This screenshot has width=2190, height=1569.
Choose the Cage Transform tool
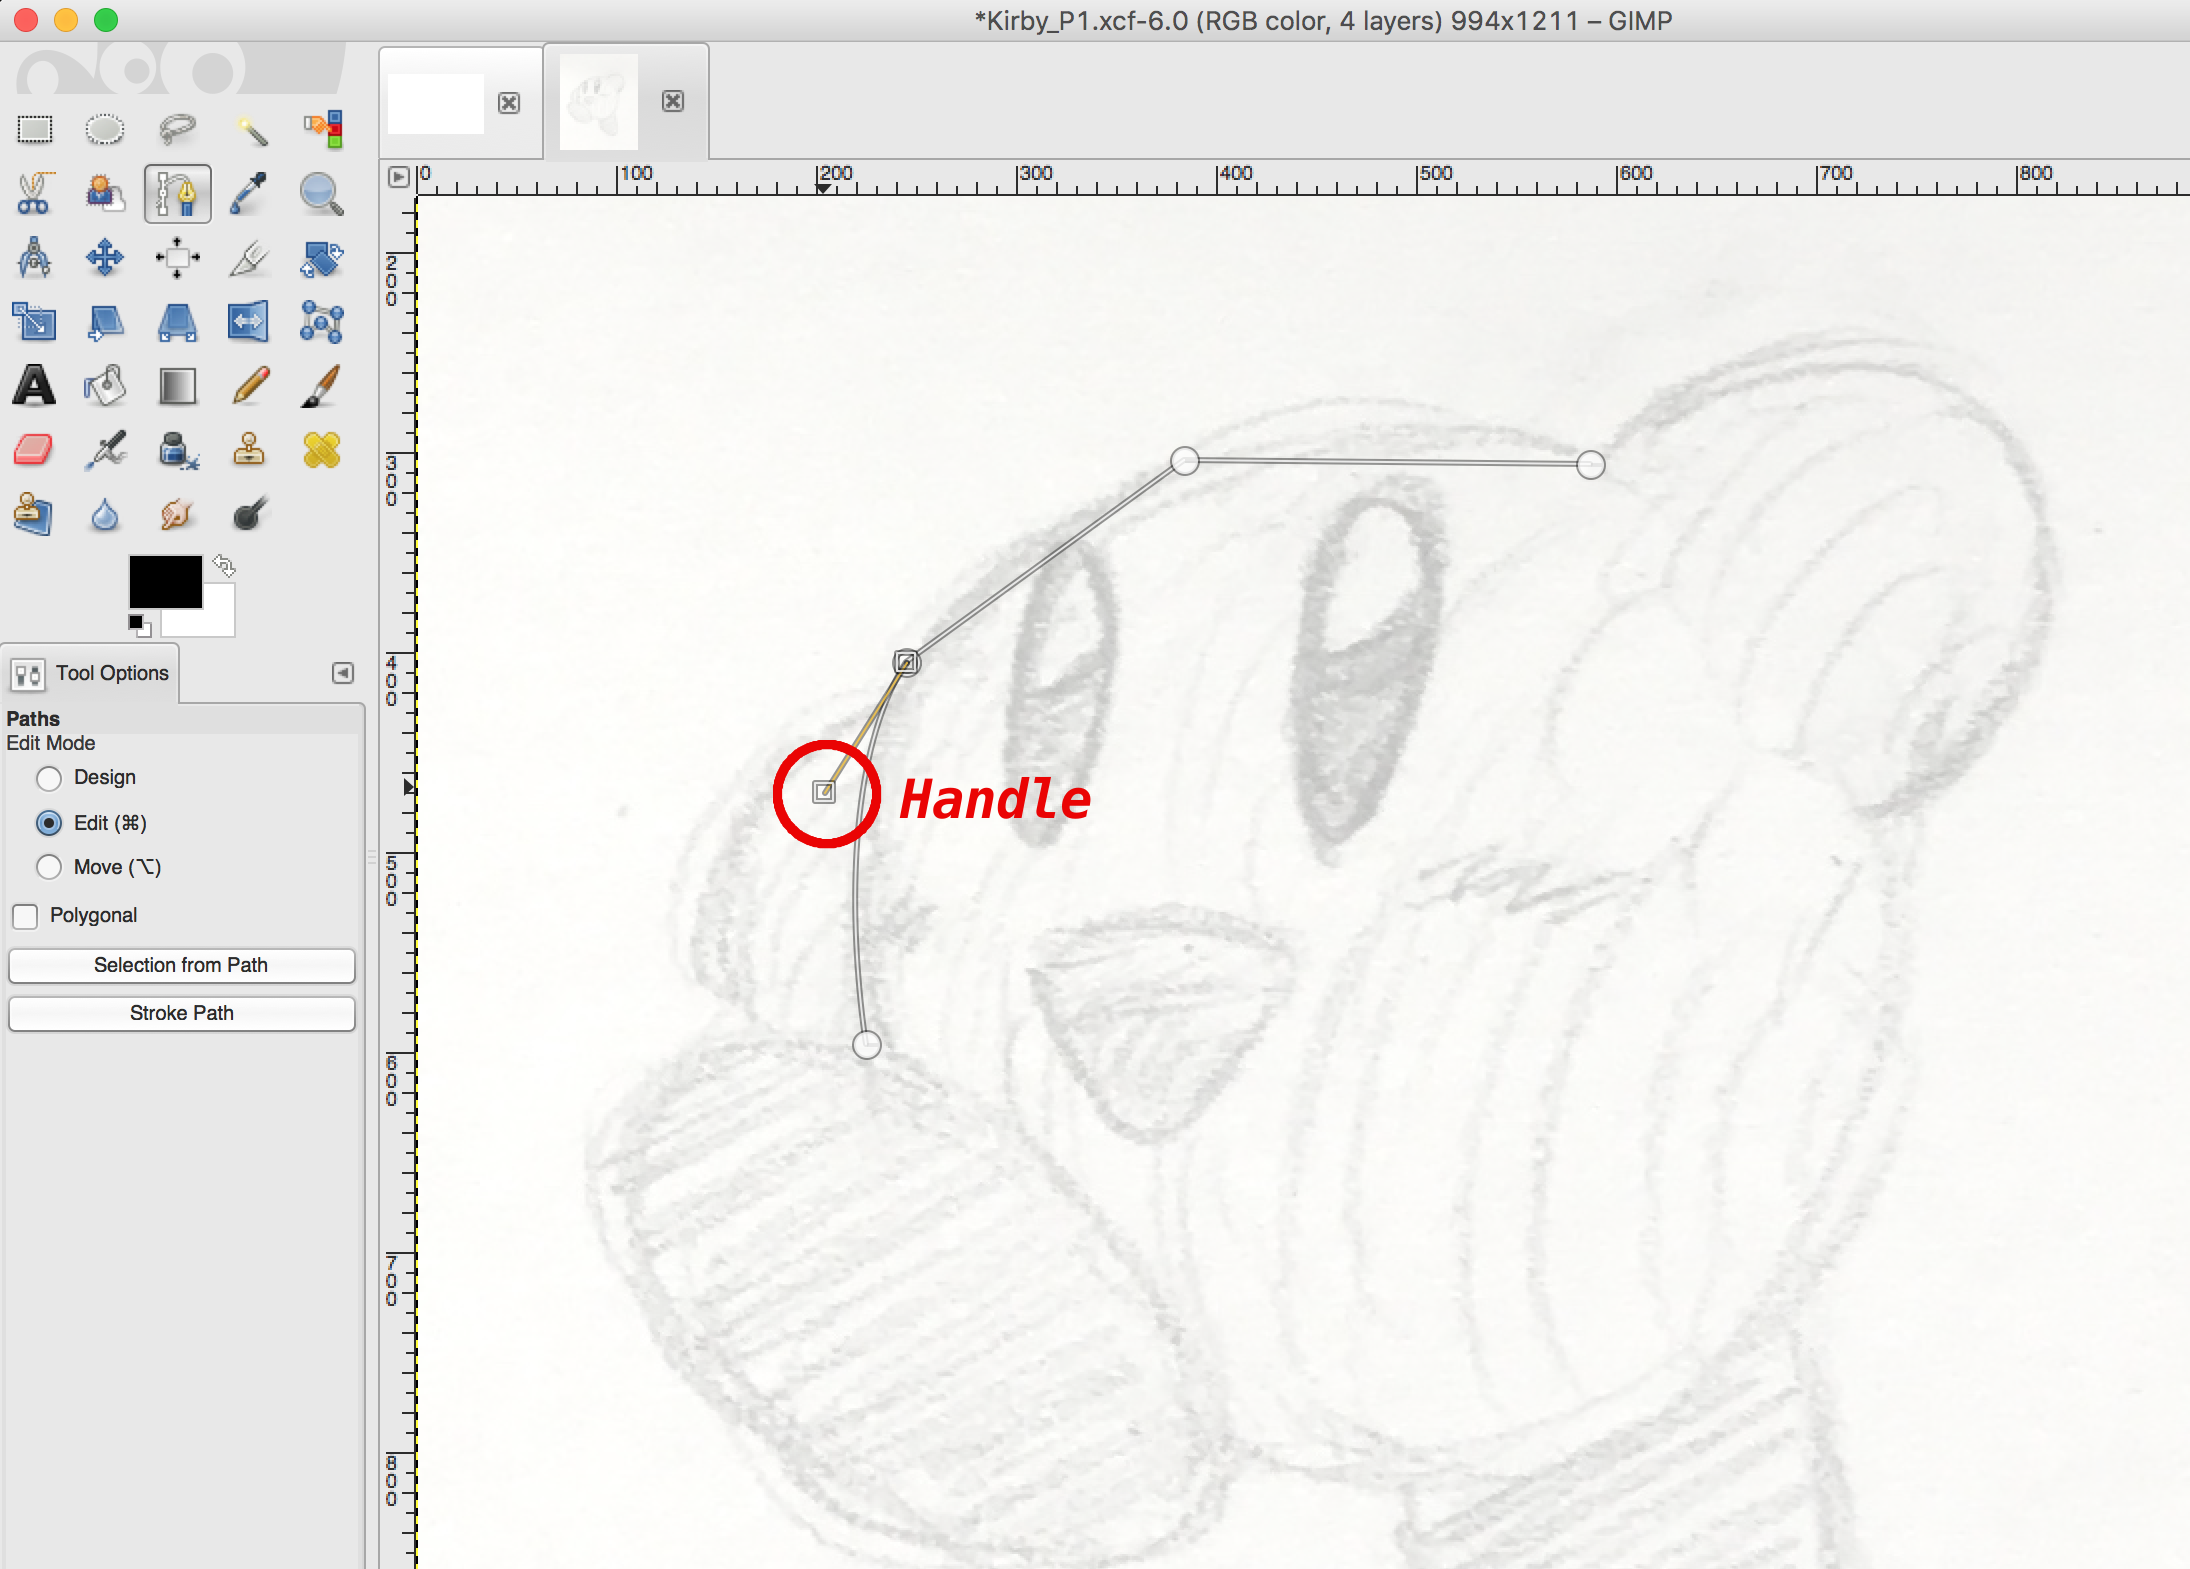pyautogui.click(x=322, y=322)
